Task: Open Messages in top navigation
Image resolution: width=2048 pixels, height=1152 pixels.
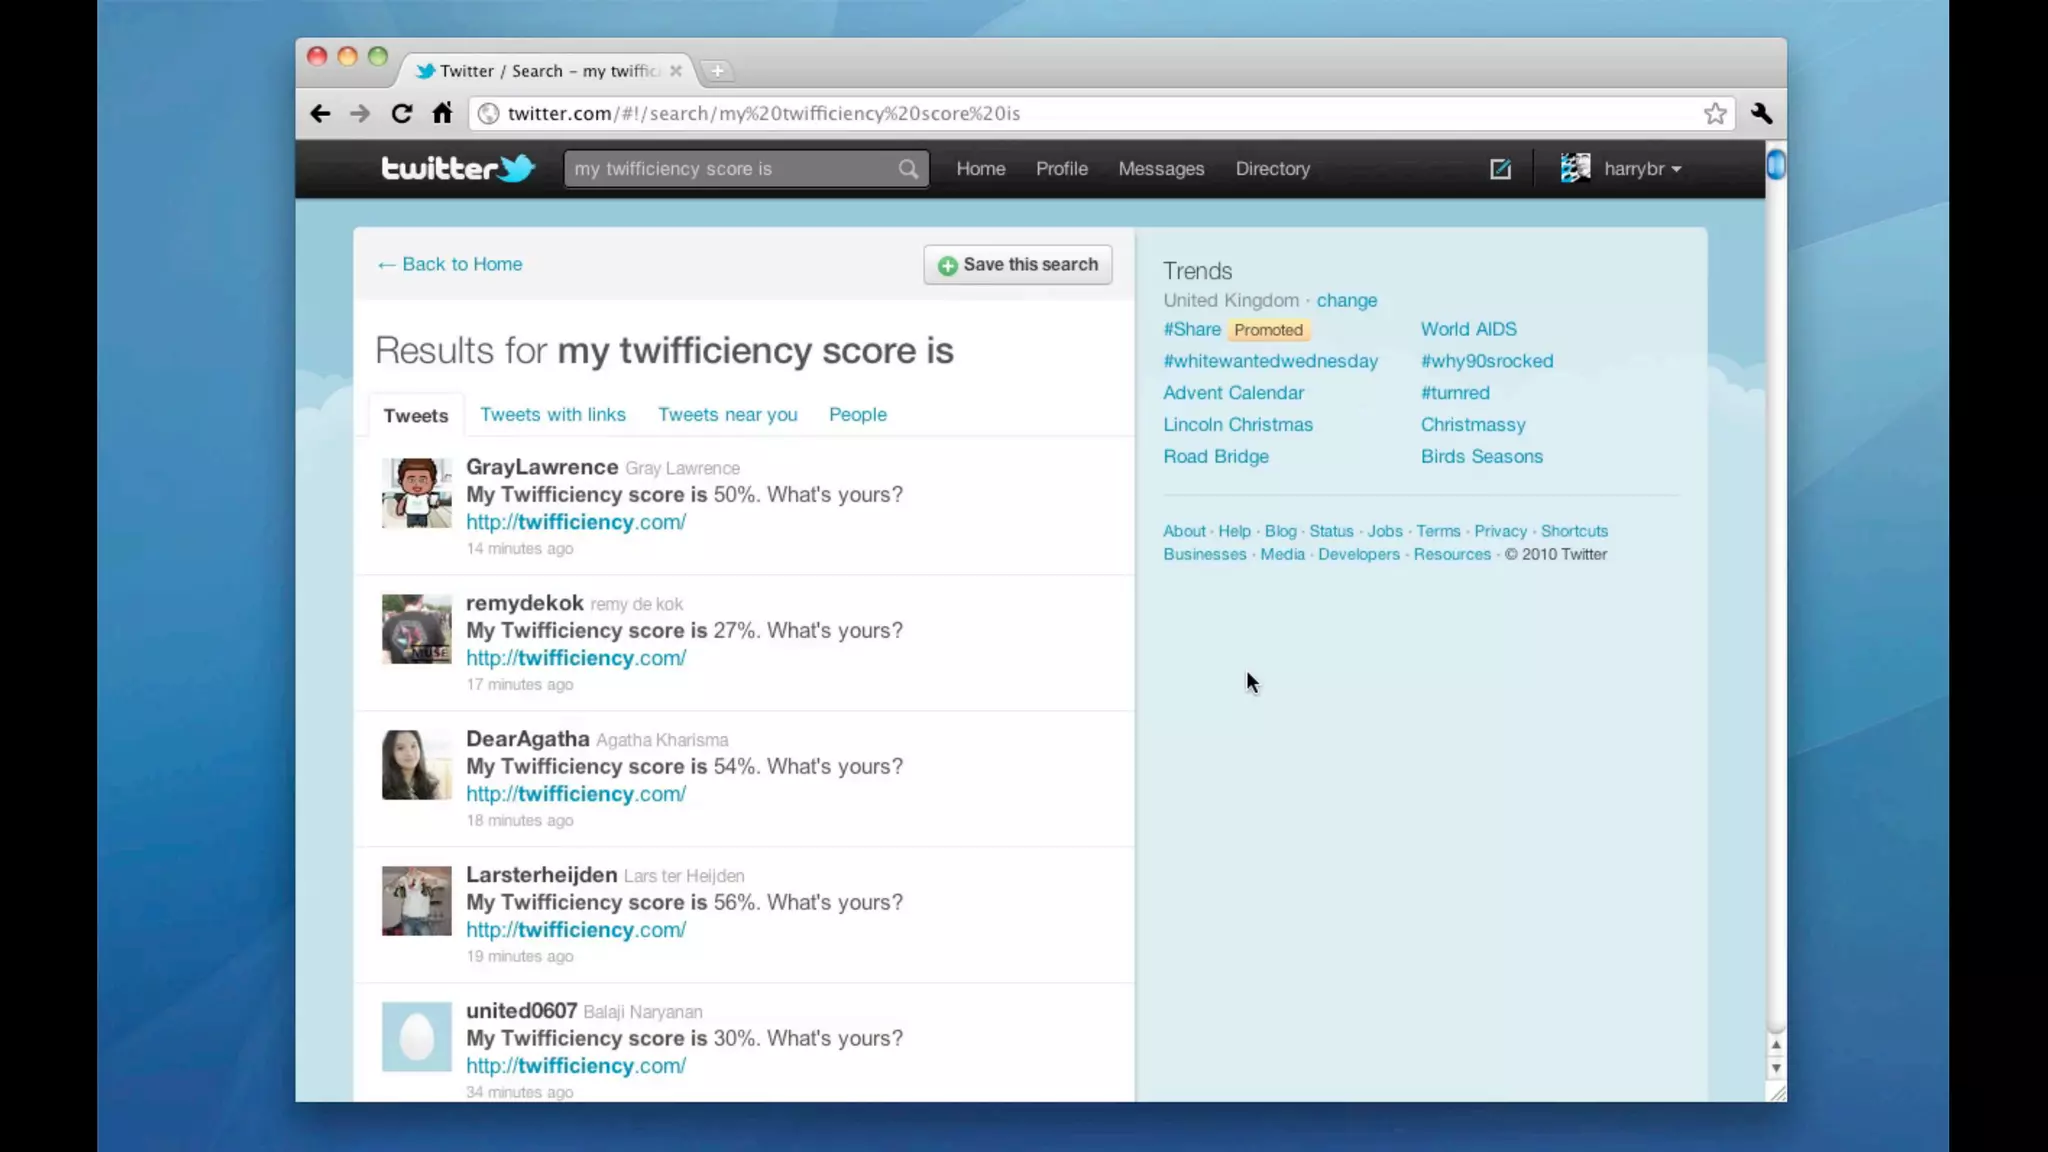Action: (x=1161, y=169)
